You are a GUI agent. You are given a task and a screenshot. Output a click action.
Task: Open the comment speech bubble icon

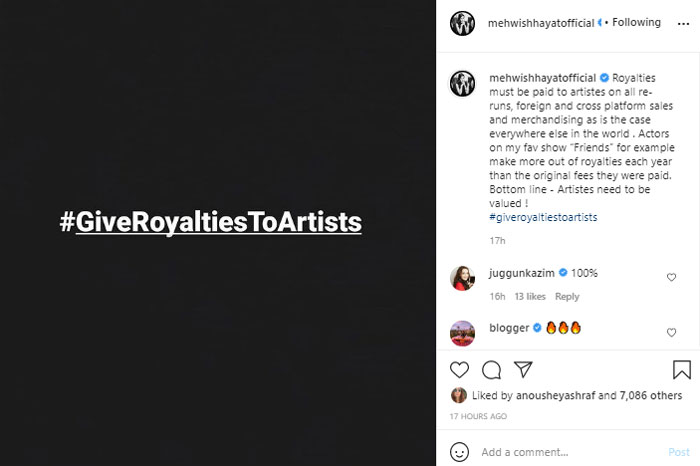(491, 370)
